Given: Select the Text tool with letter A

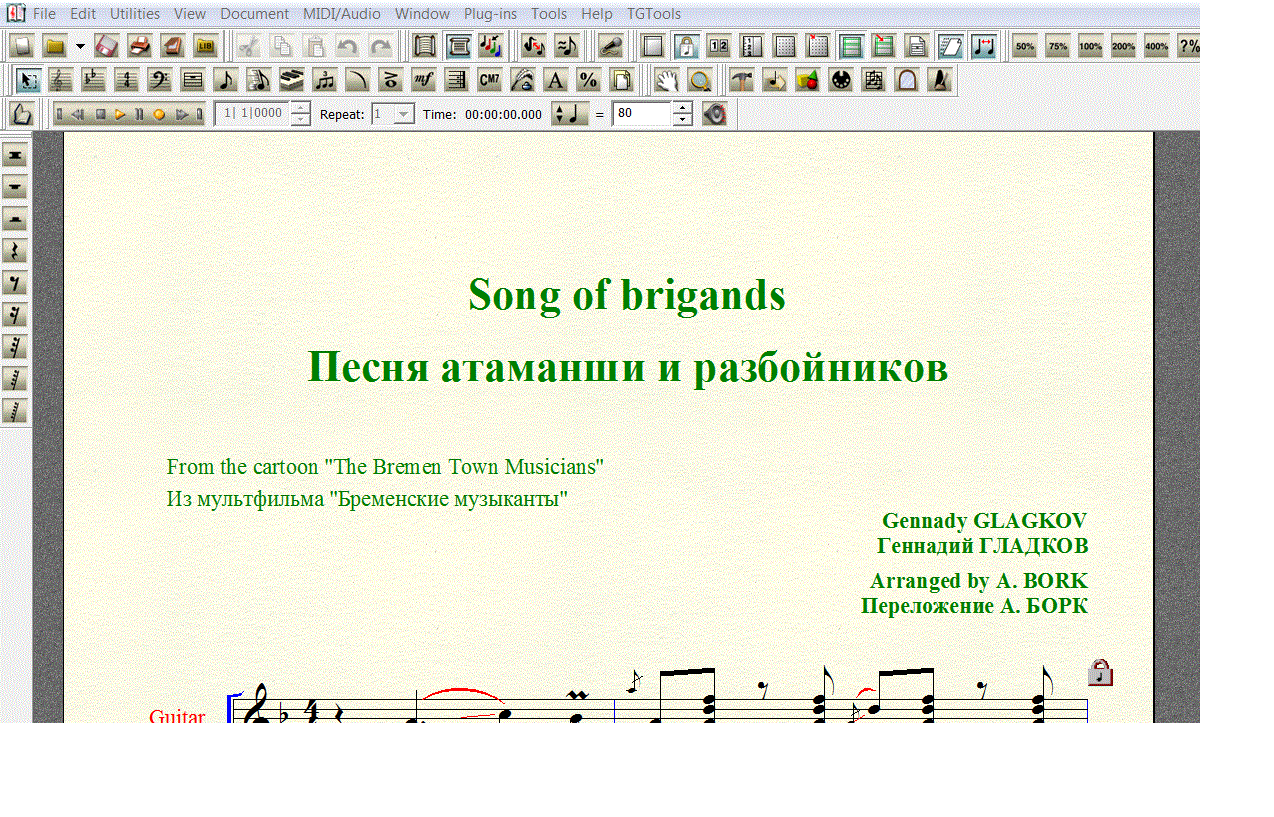Looking at the screenshot, I should 554,80.
